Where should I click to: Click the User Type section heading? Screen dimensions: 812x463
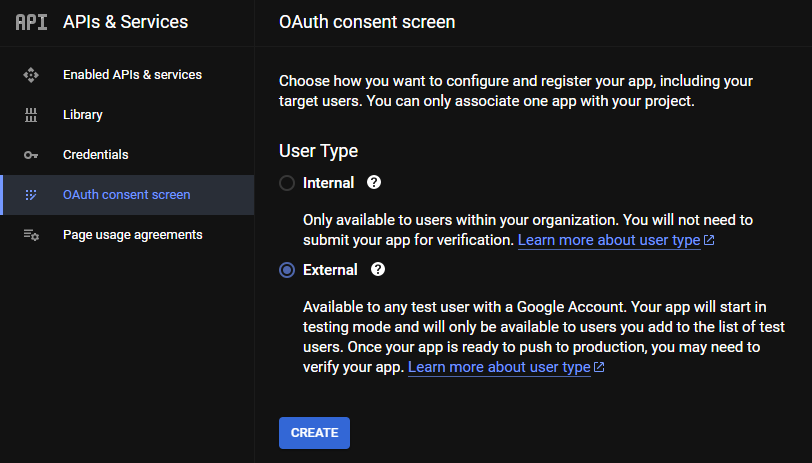tap(318, 151)
